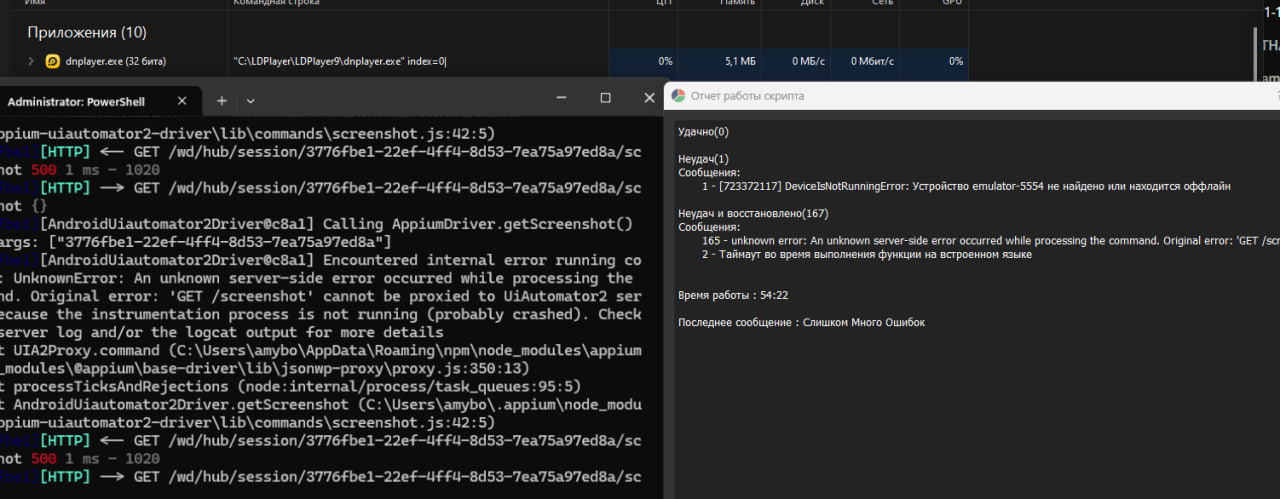
Task: Expand the dnplayer.exe process tree
Action: [x=30, y=61]
